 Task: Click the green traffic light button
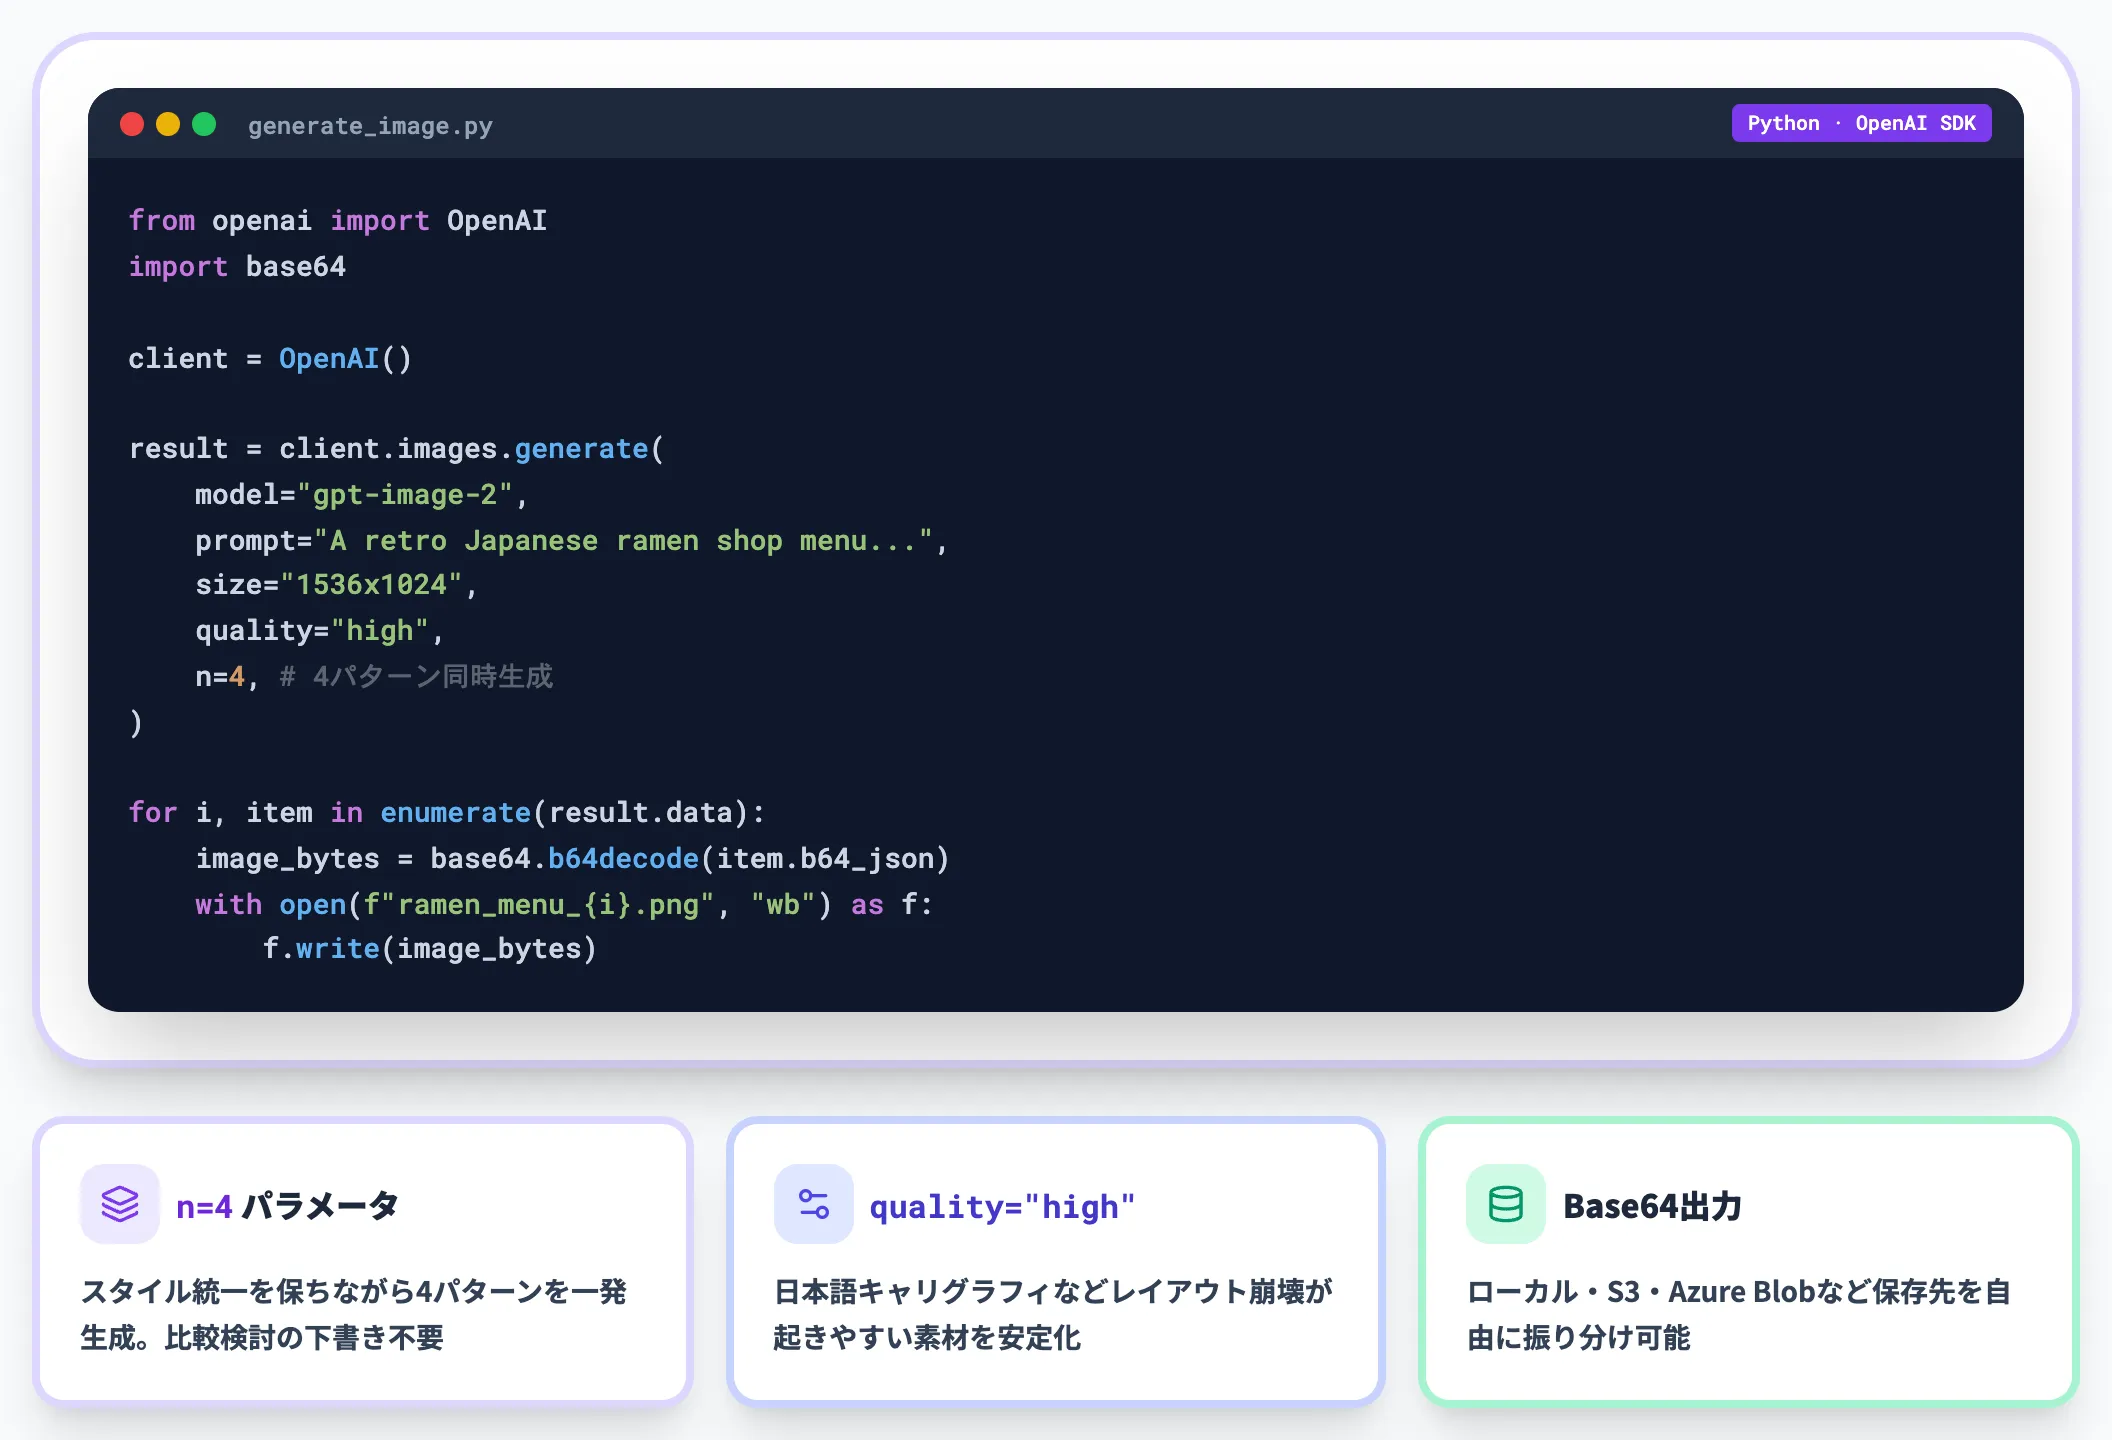[204, 124]
